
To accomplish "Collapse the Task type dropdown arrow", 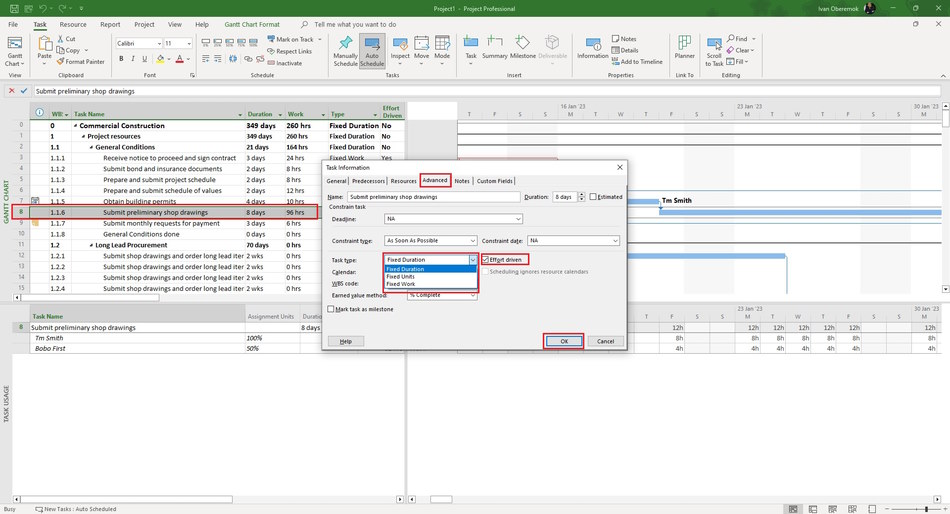I will [473, 259].
